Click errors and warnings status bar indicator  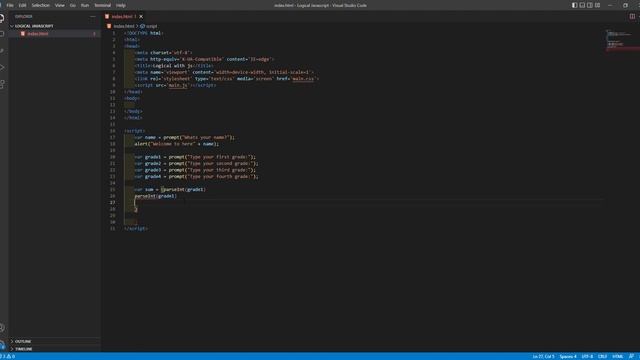point(8,356)
